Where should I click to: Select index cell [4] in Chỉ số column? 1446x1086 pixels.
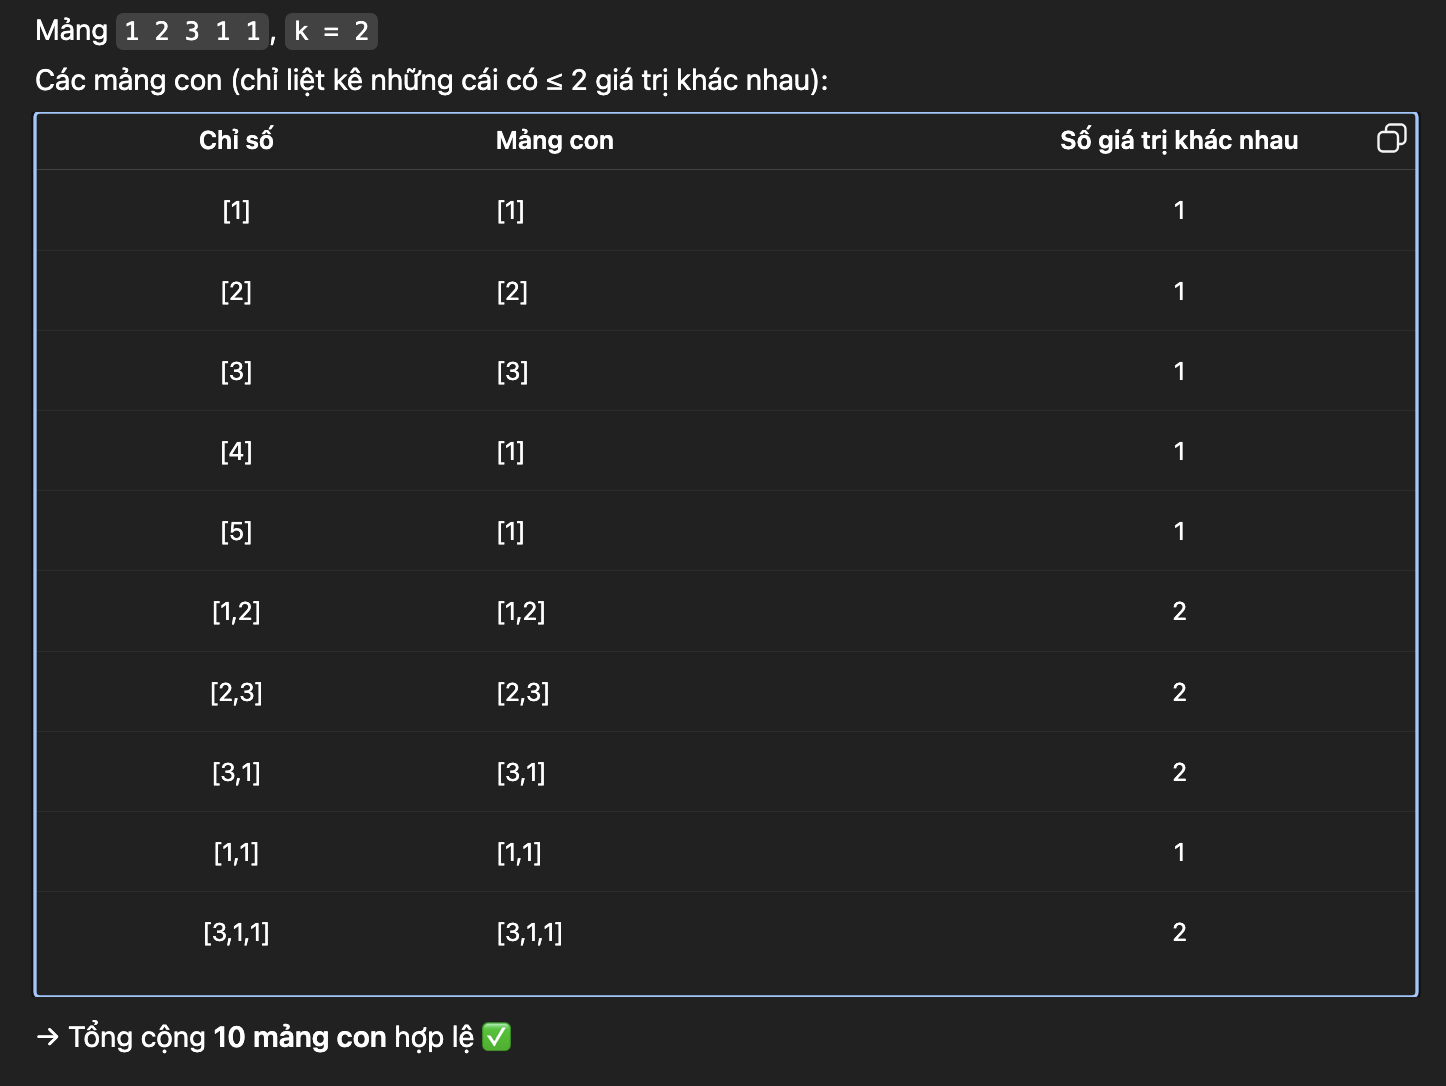(x=236, y=451)
